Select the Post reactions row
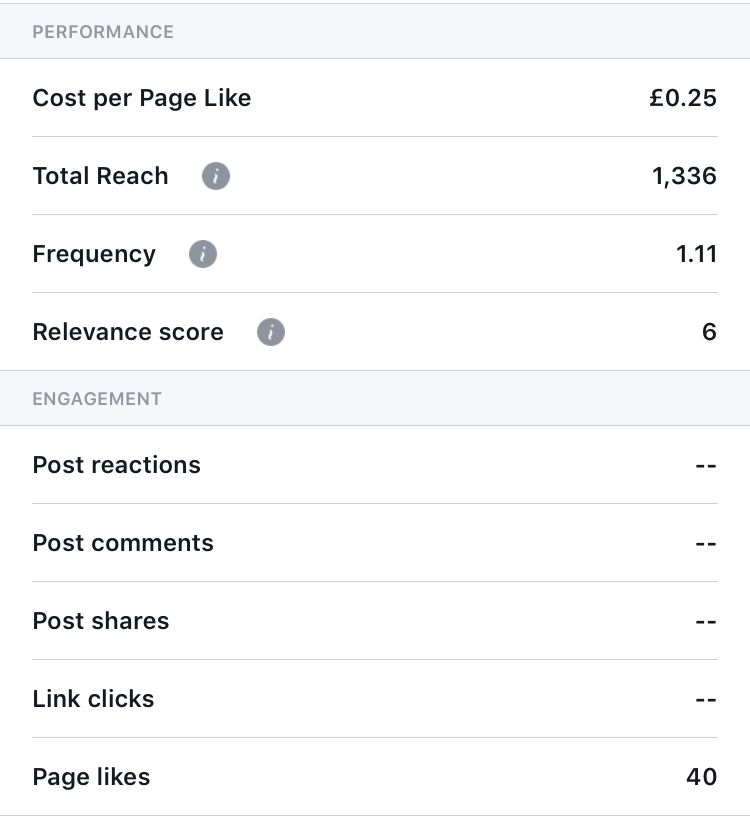This screenshot has height=818, width=750. tap(375, 465)
